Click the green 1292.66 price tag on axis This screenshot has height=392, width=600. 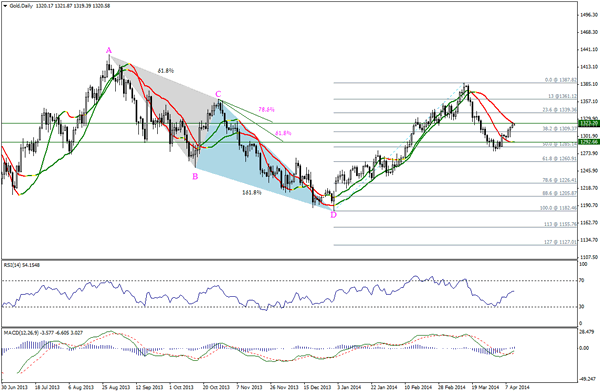coord(589,142)
